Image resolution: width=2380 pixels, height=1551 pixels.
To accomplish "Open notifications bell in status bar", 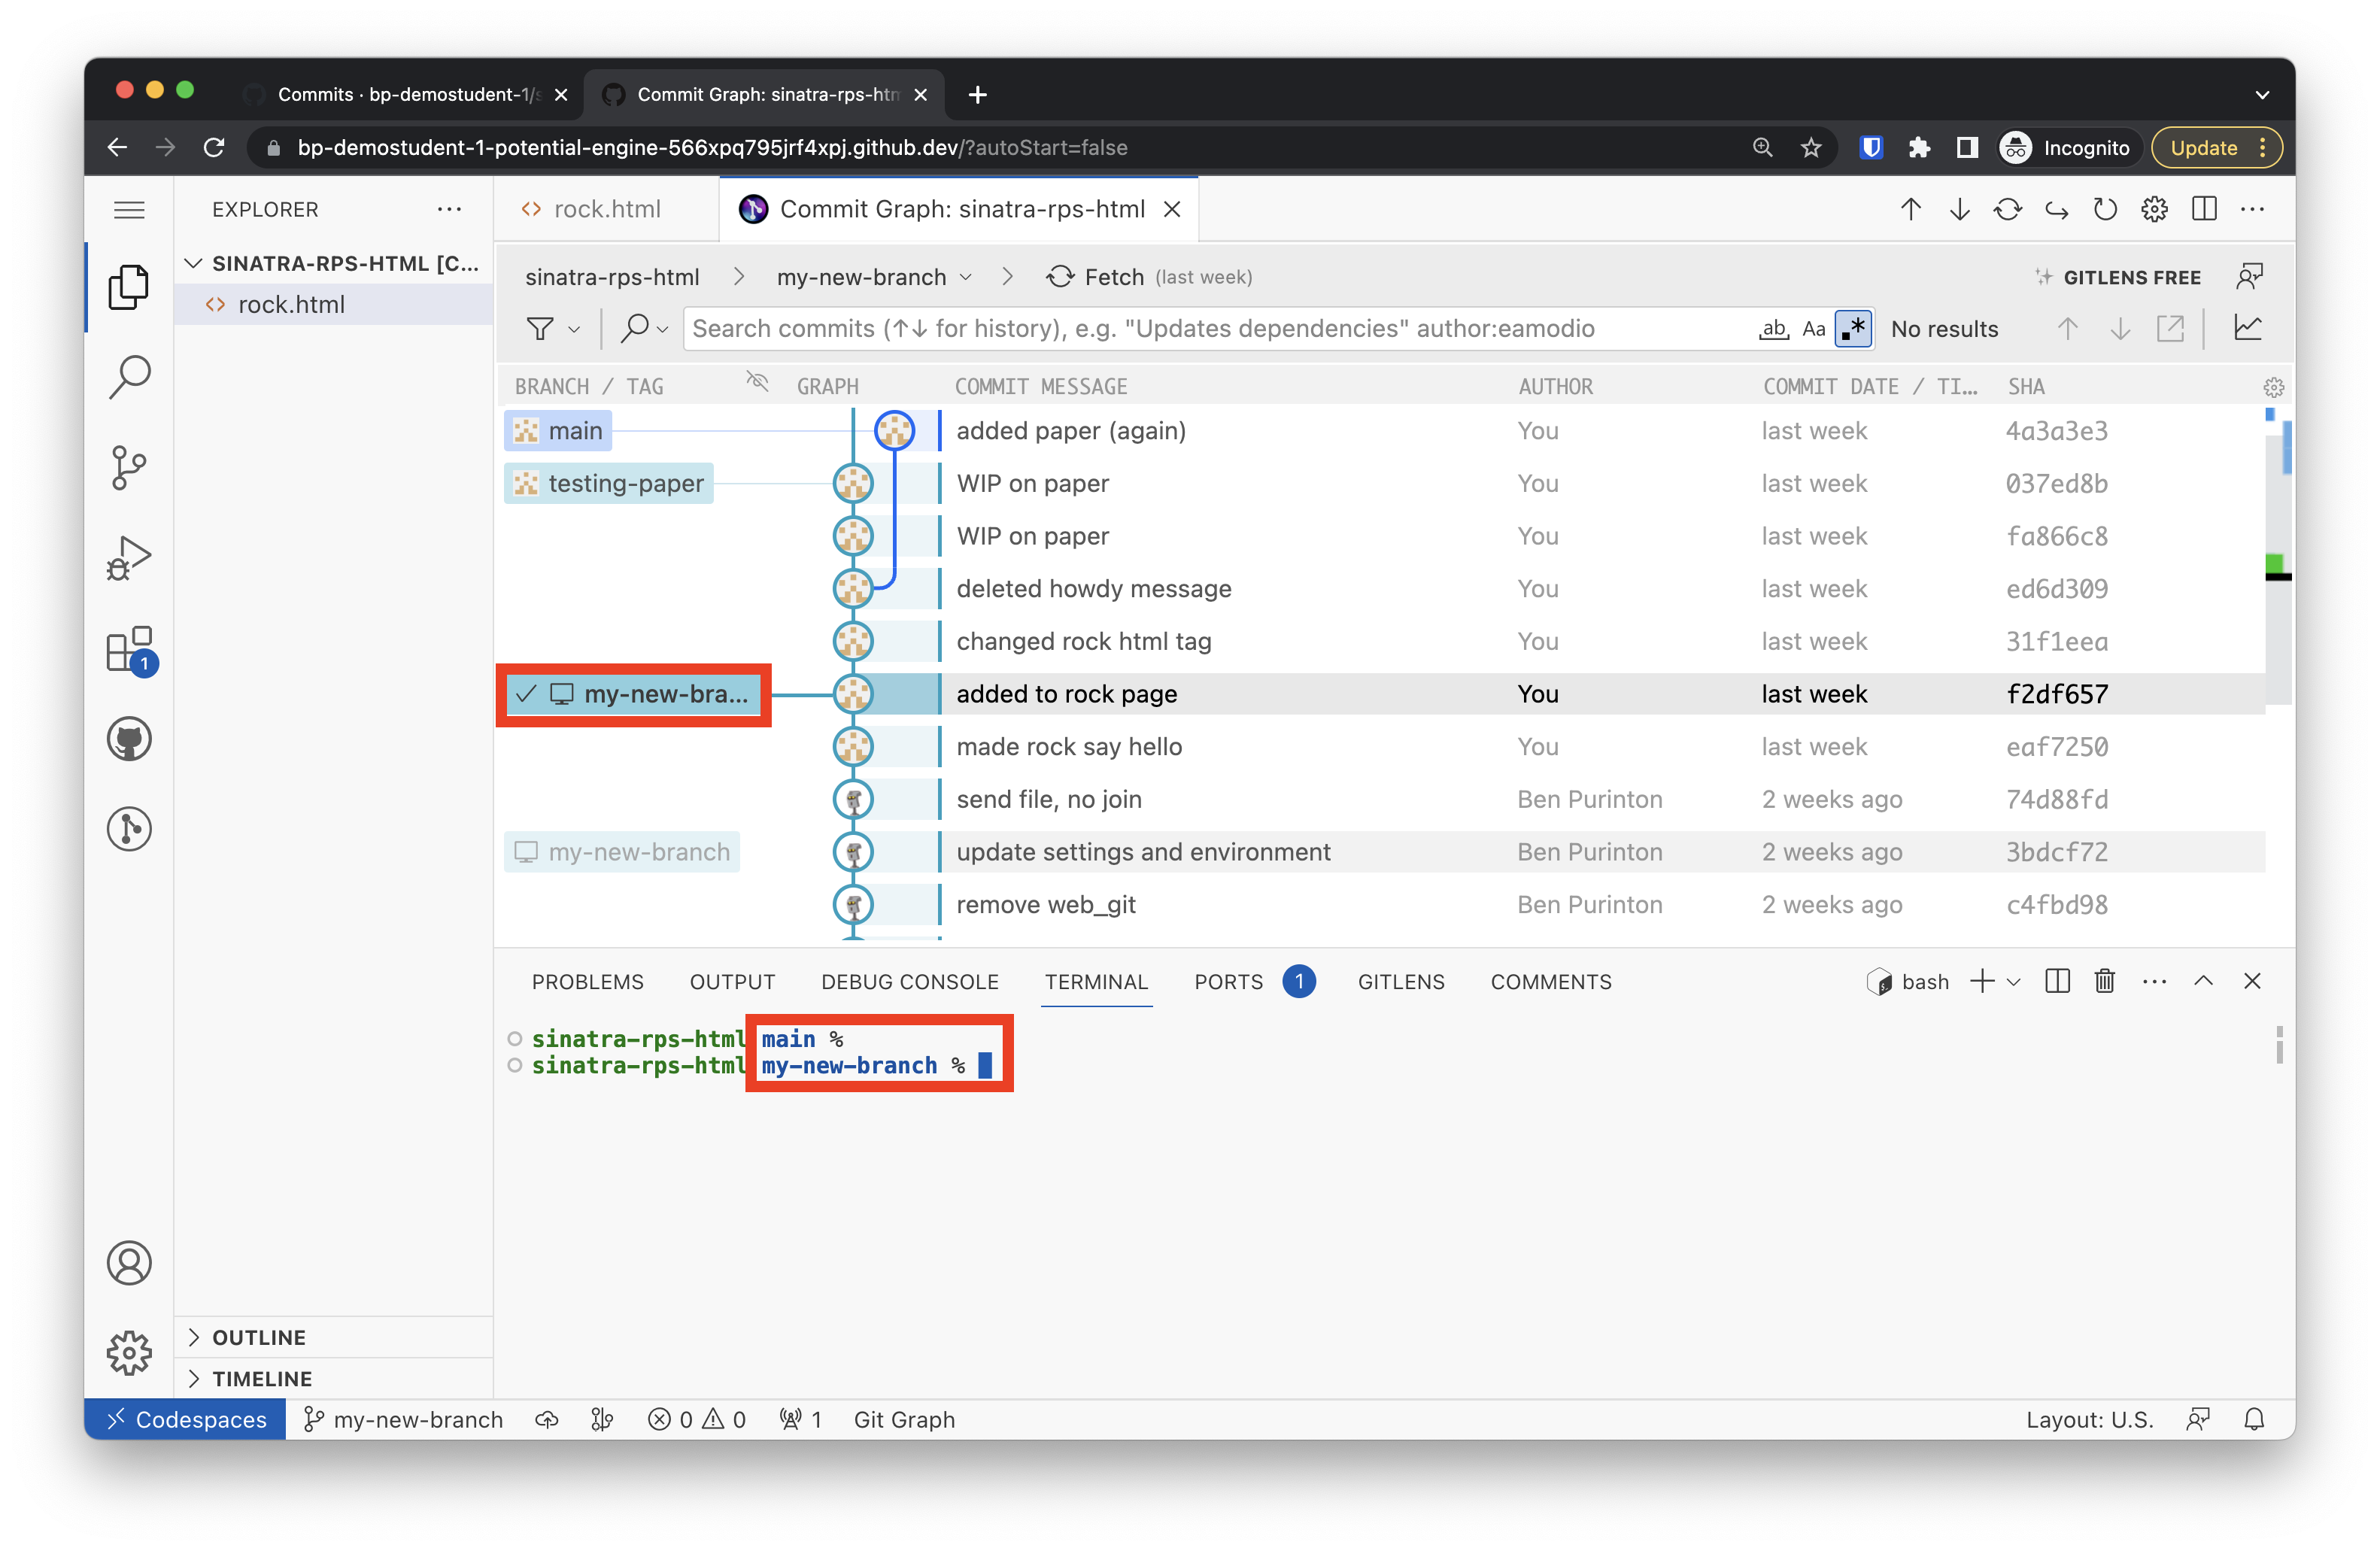I will coord(2254,1419).
